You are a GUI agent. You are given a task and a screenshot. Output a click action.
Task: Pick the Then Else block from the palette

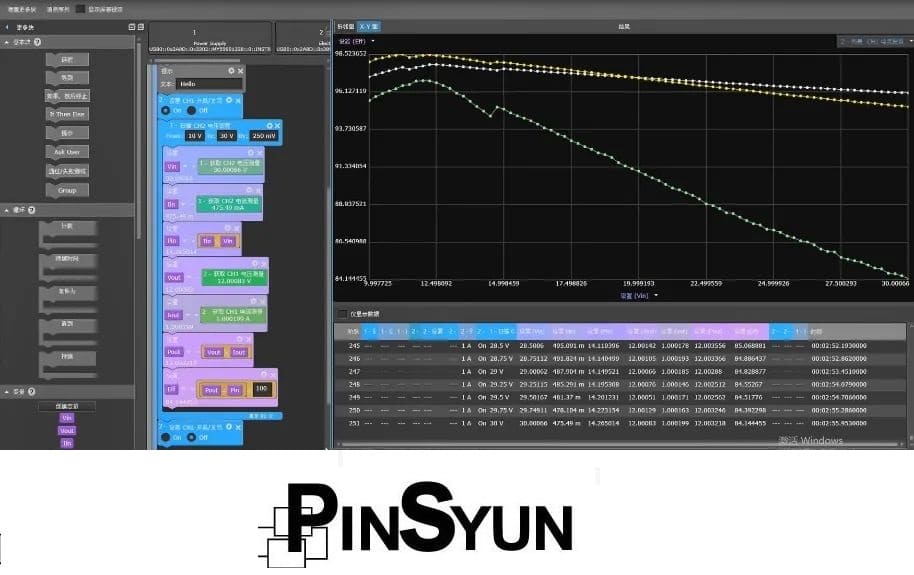pyautogui.click(x=67, y=114)
